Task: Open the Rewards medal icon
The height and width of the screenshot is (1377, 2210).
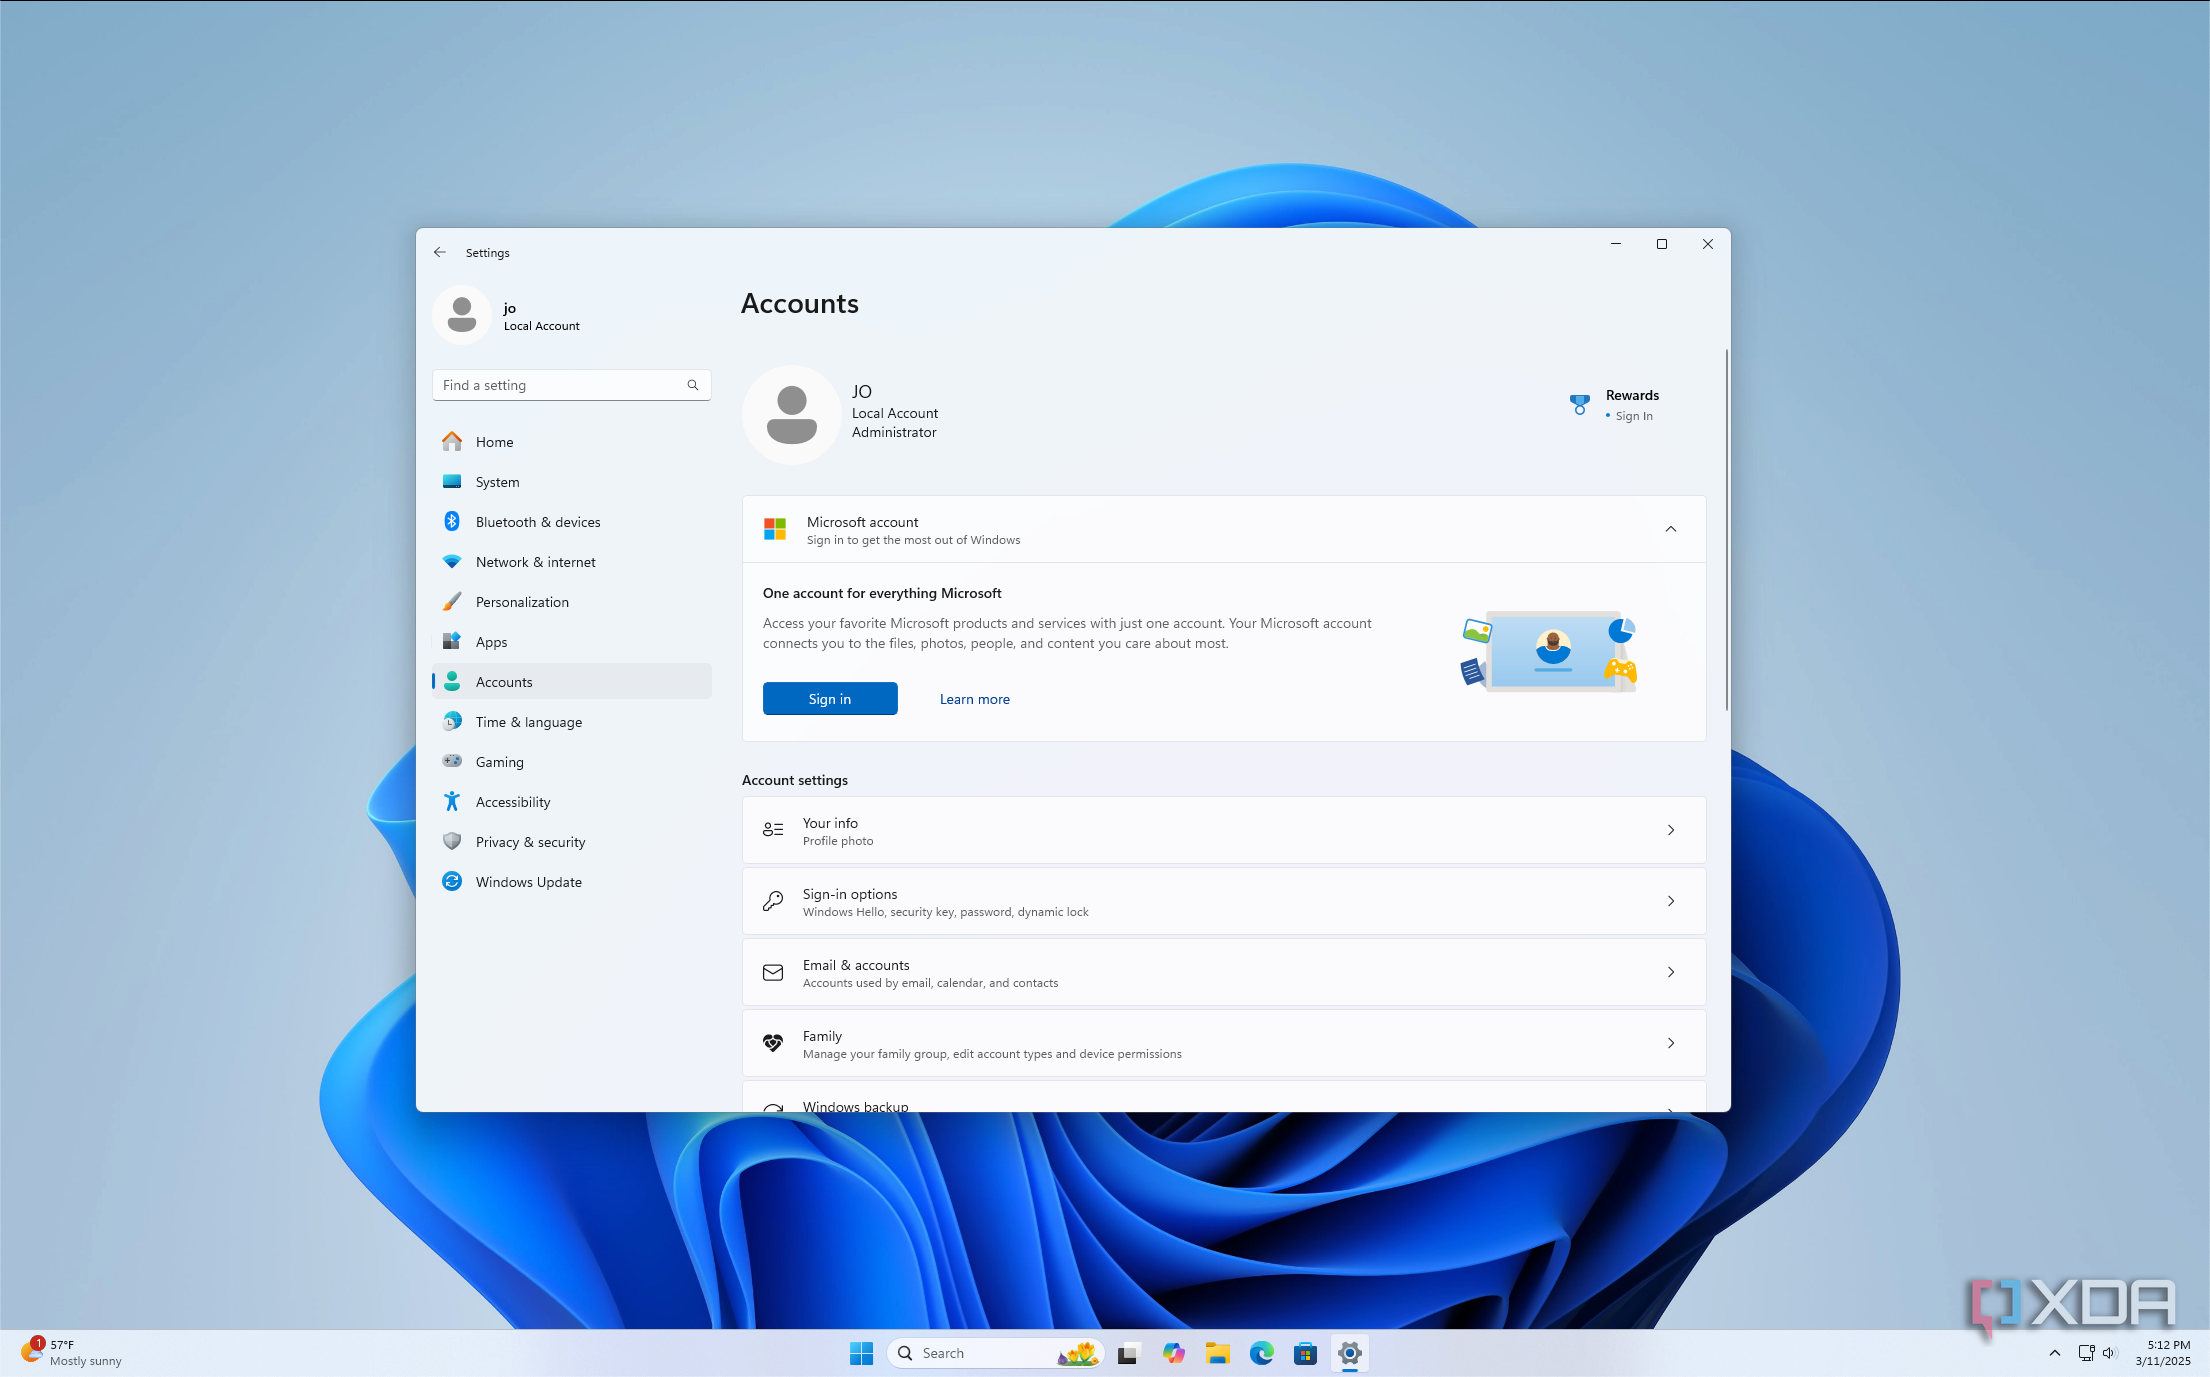Action: [1580, 405]
